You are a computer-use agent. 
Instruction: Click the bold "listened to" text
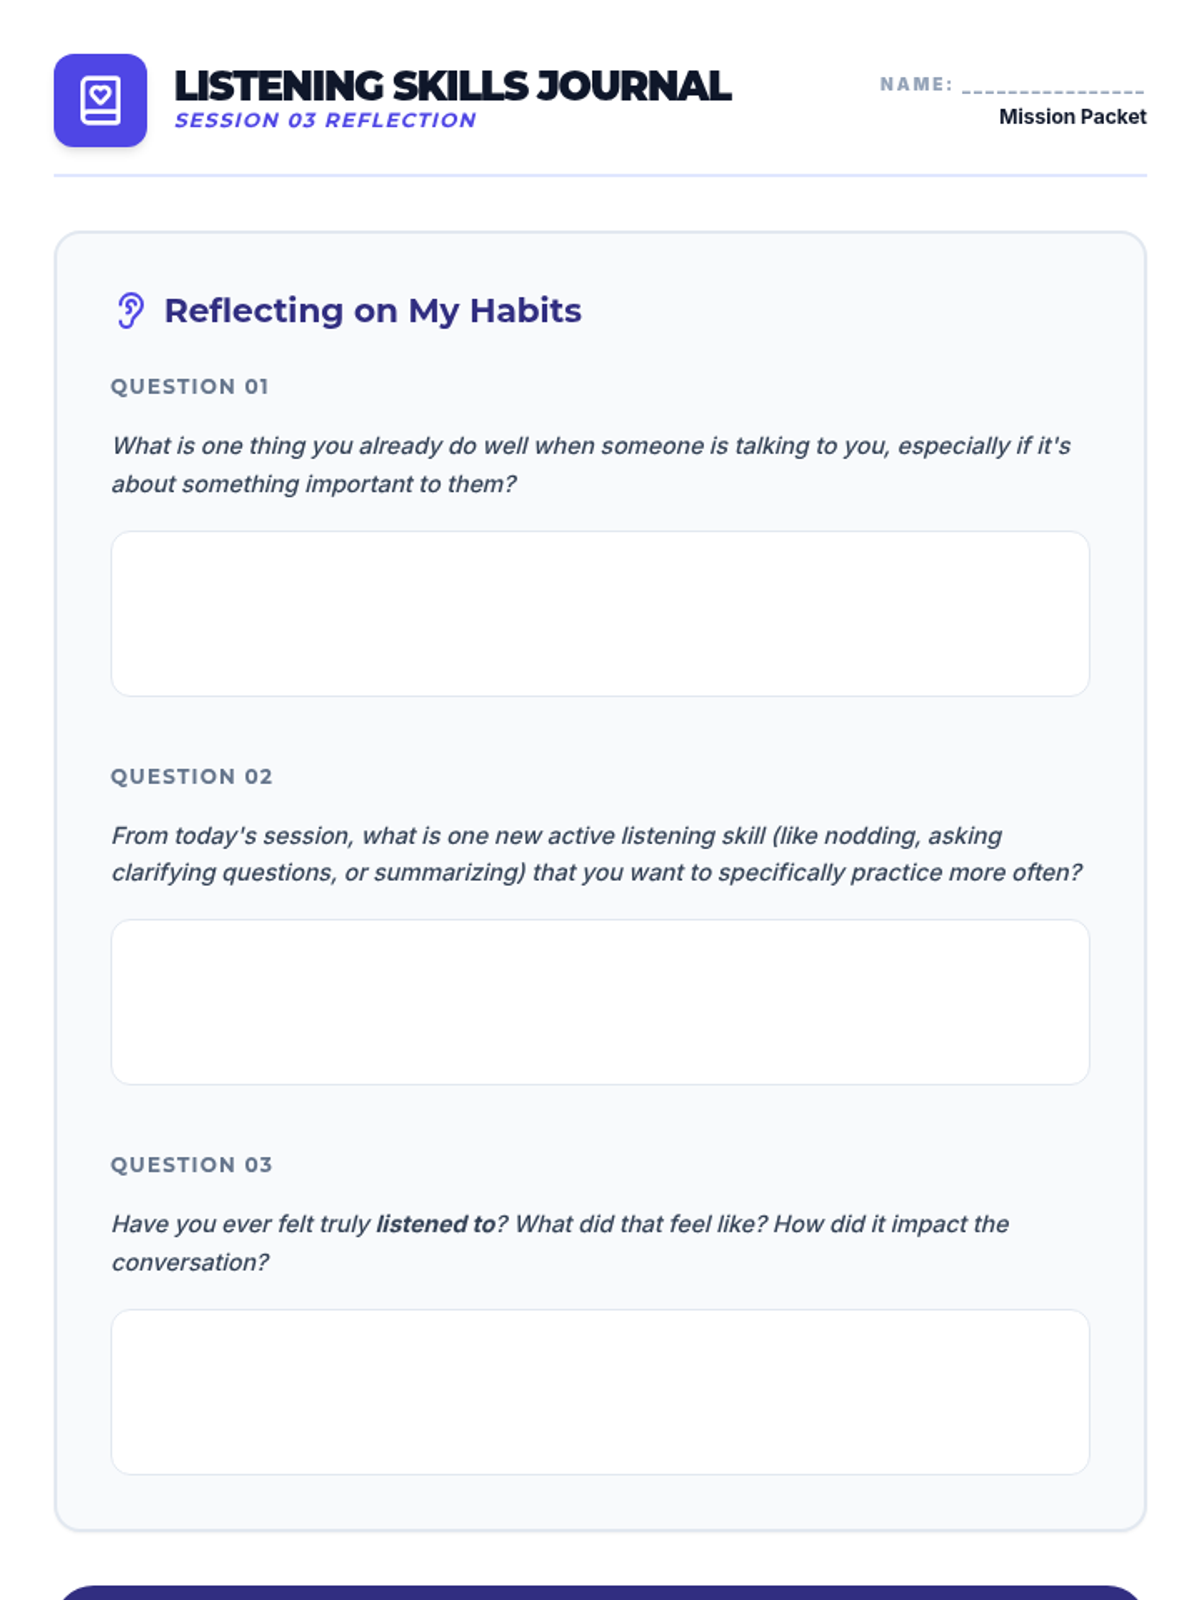[x=435, y=1224]
